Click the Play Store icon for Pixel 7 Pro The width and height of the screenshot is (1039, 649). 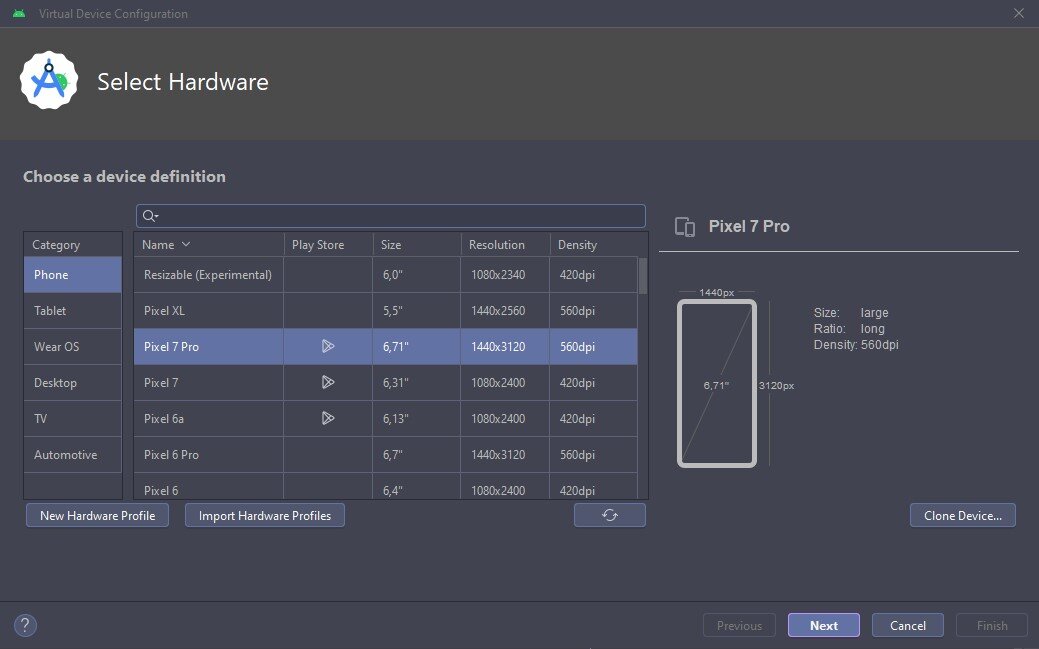pos(328,346)
